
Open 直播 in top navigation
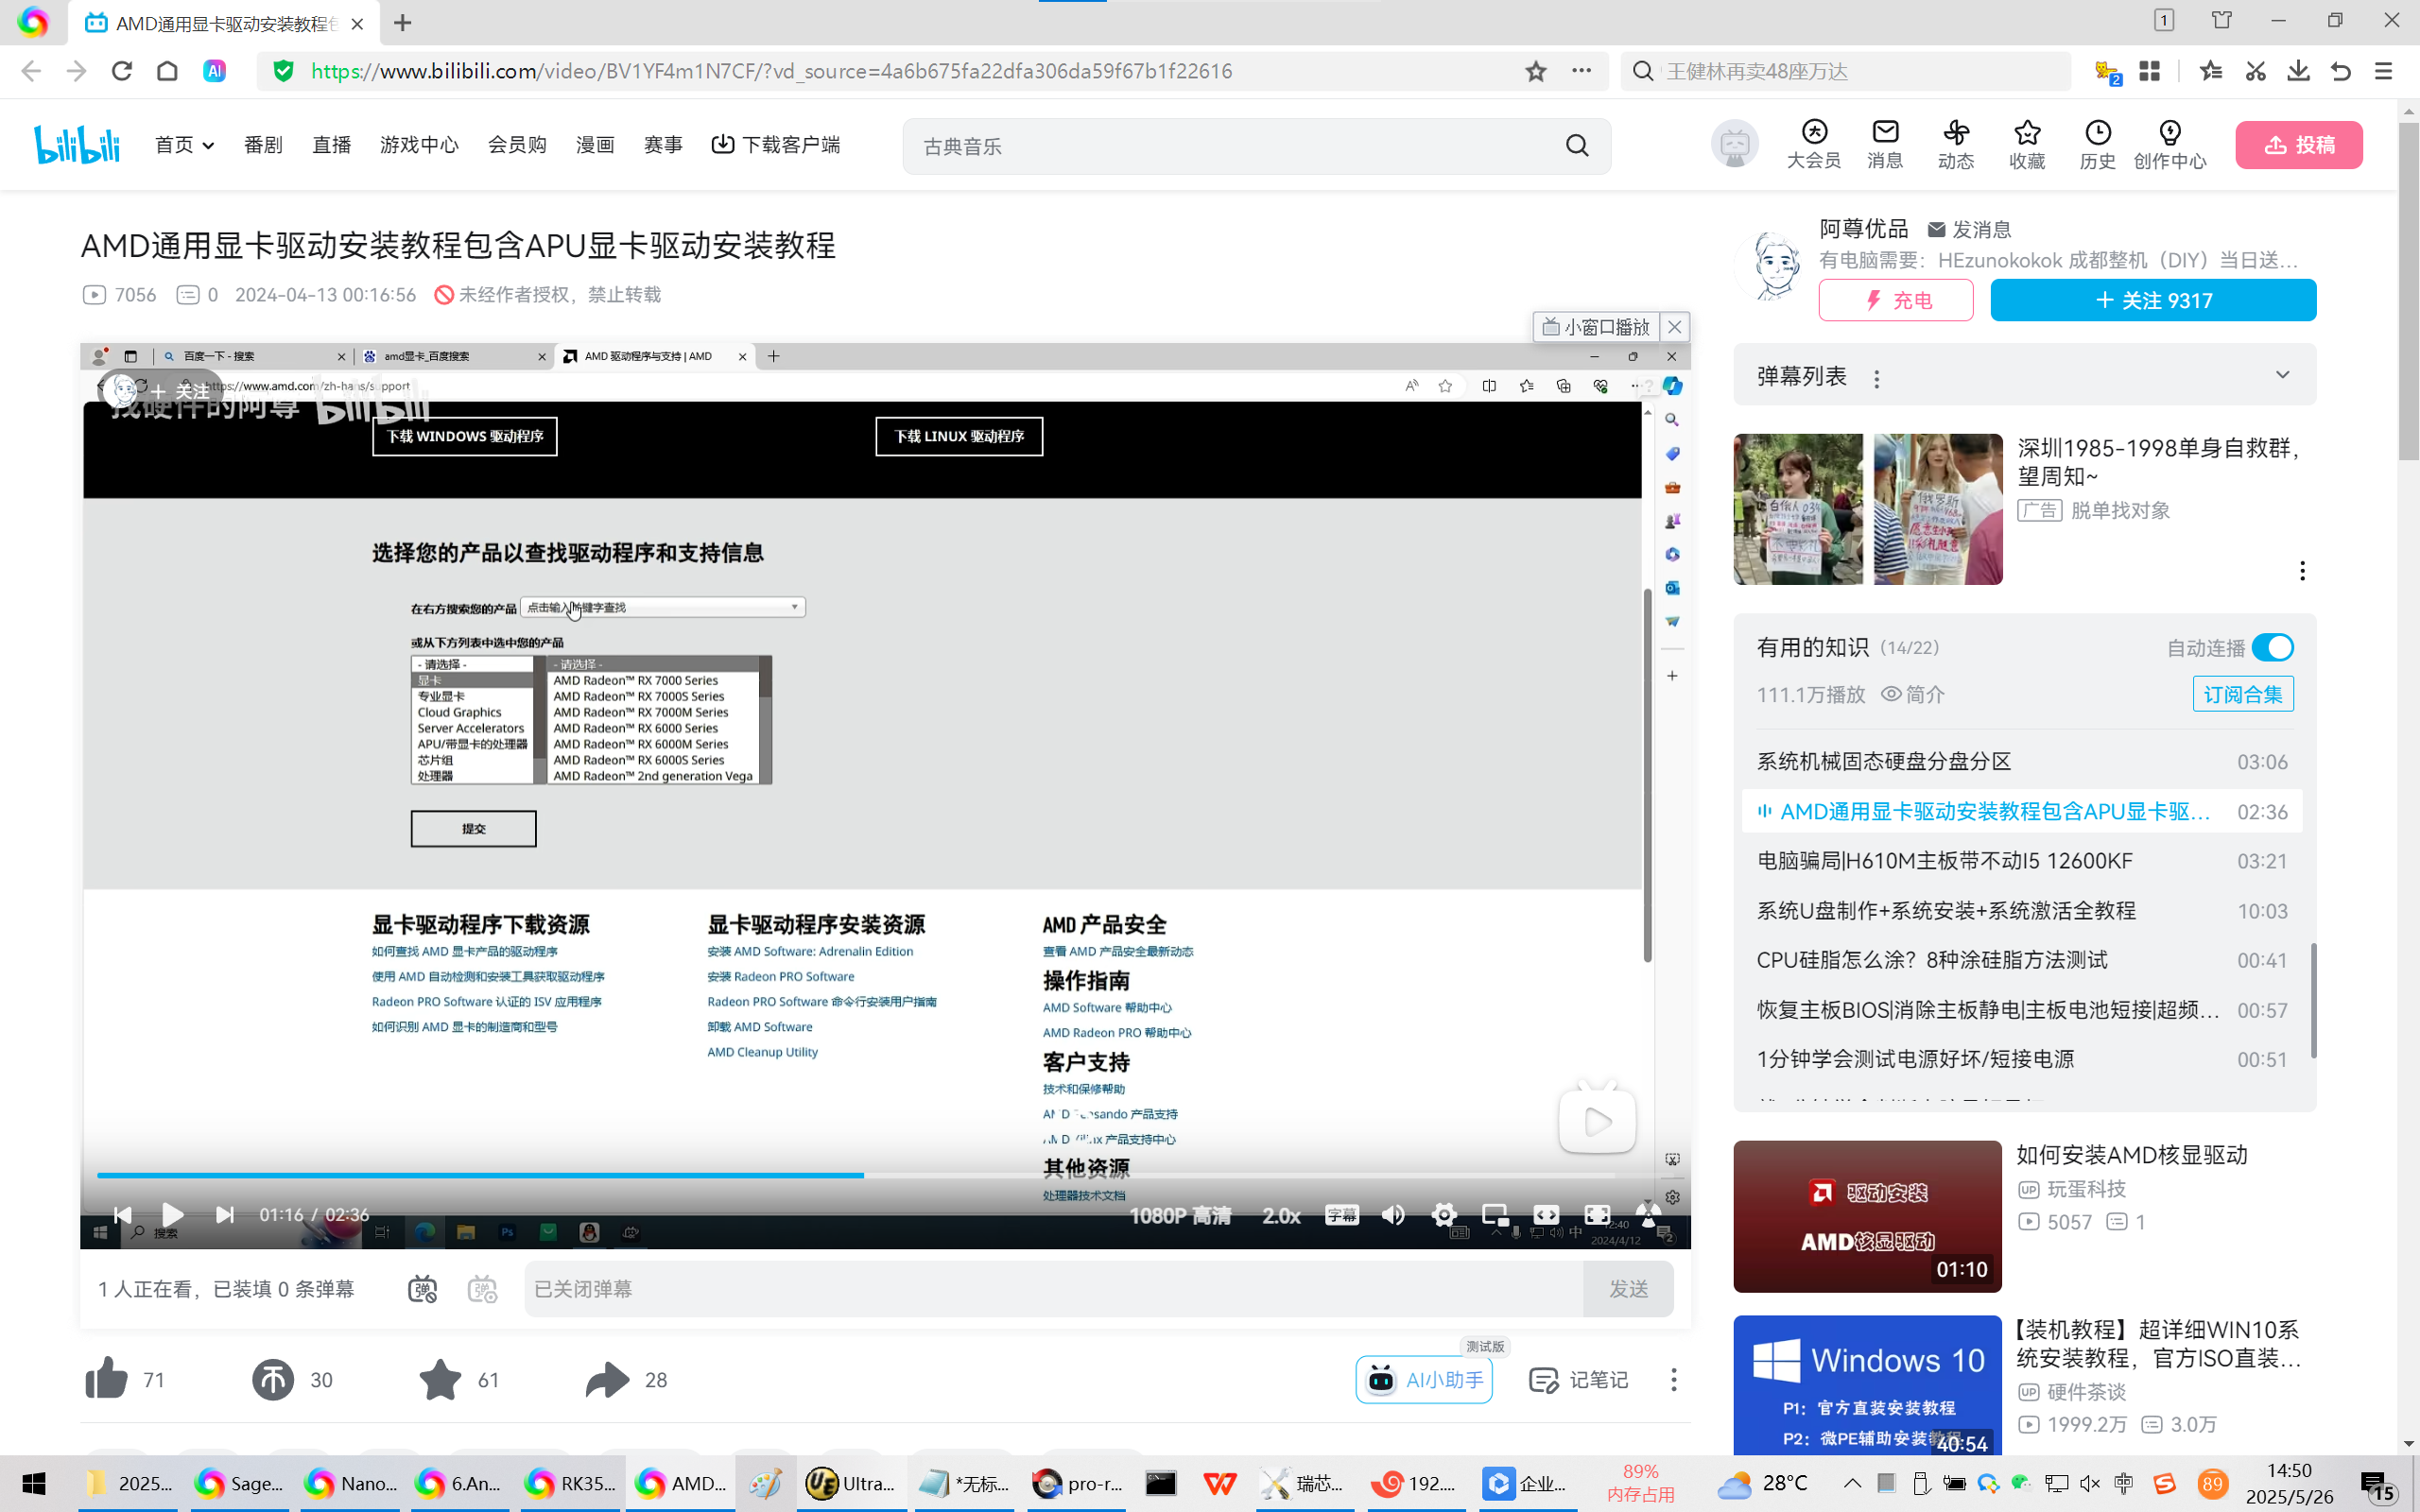coord(331,145)
